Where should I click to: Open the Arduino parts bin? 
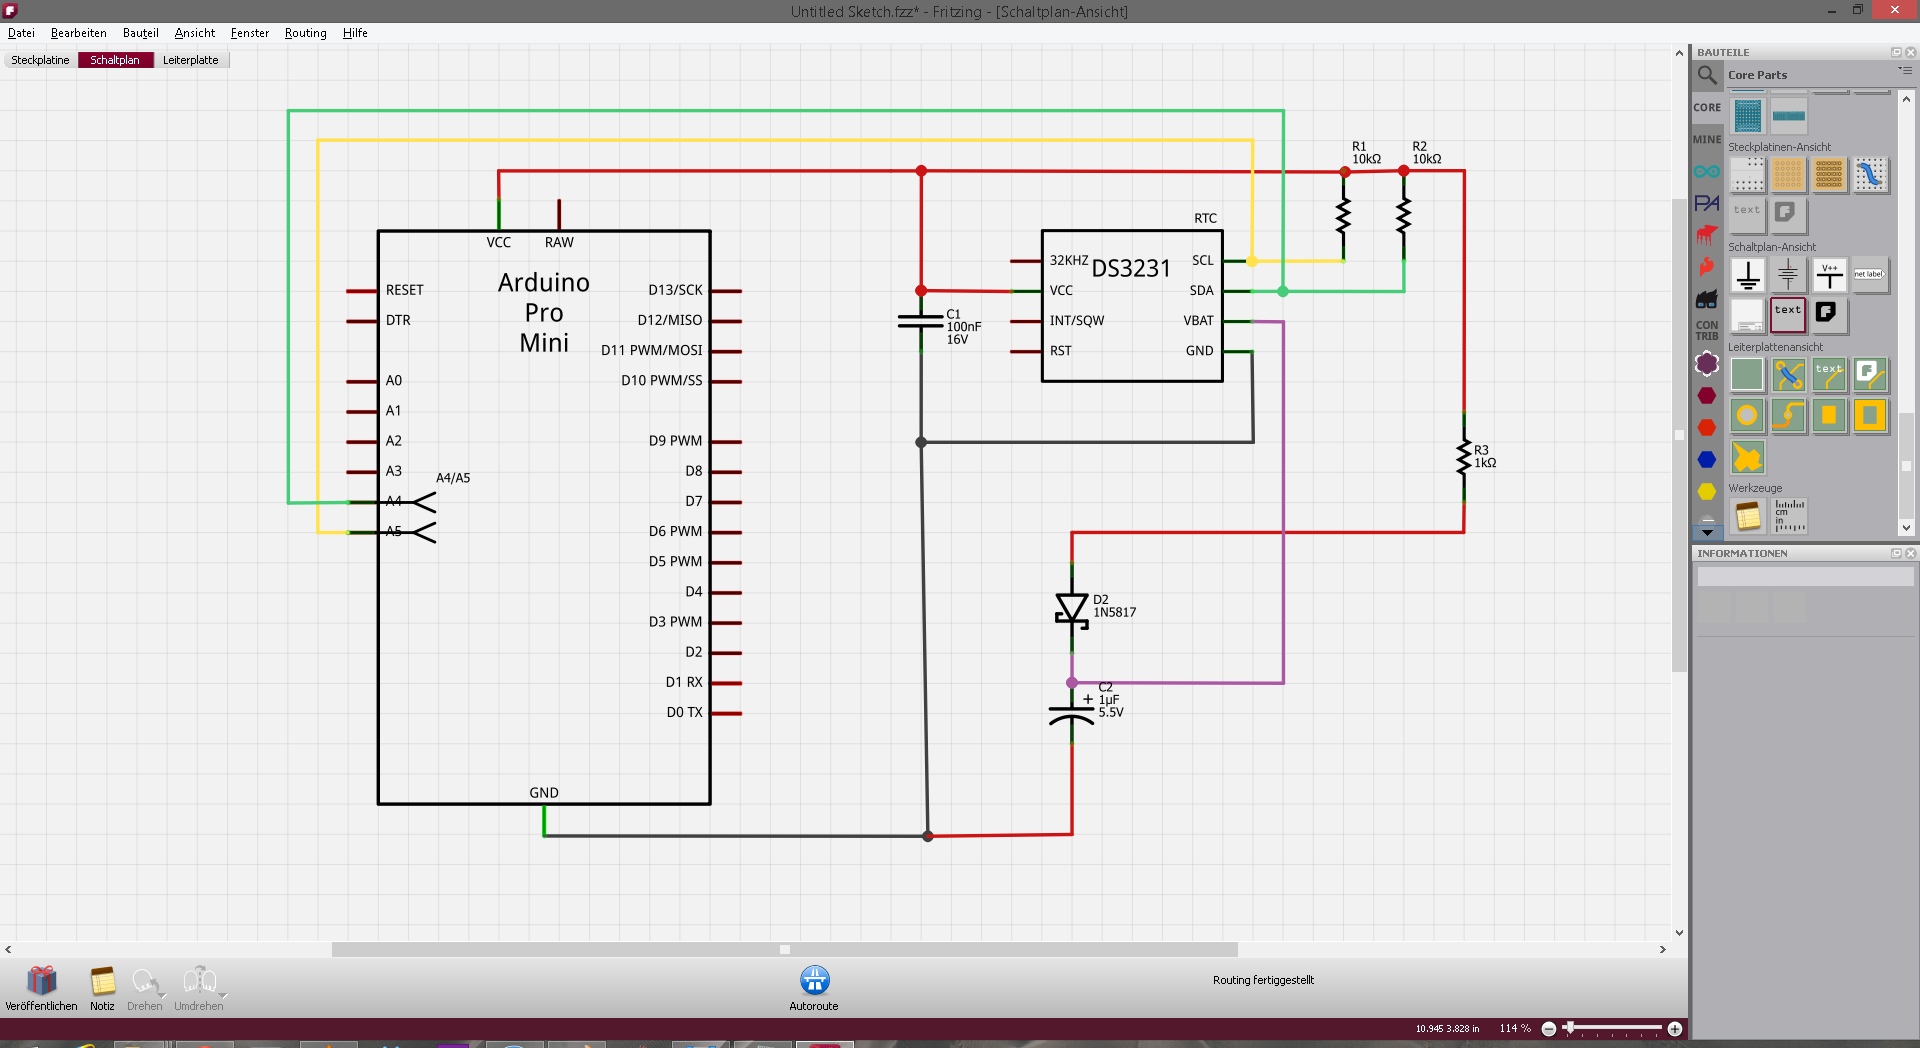tap(1707, 171)
